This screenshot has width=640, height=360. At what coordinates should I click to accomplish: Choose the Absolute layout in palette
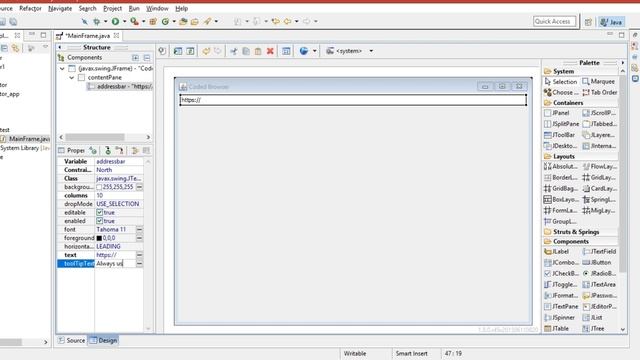(x=561, y=167)
